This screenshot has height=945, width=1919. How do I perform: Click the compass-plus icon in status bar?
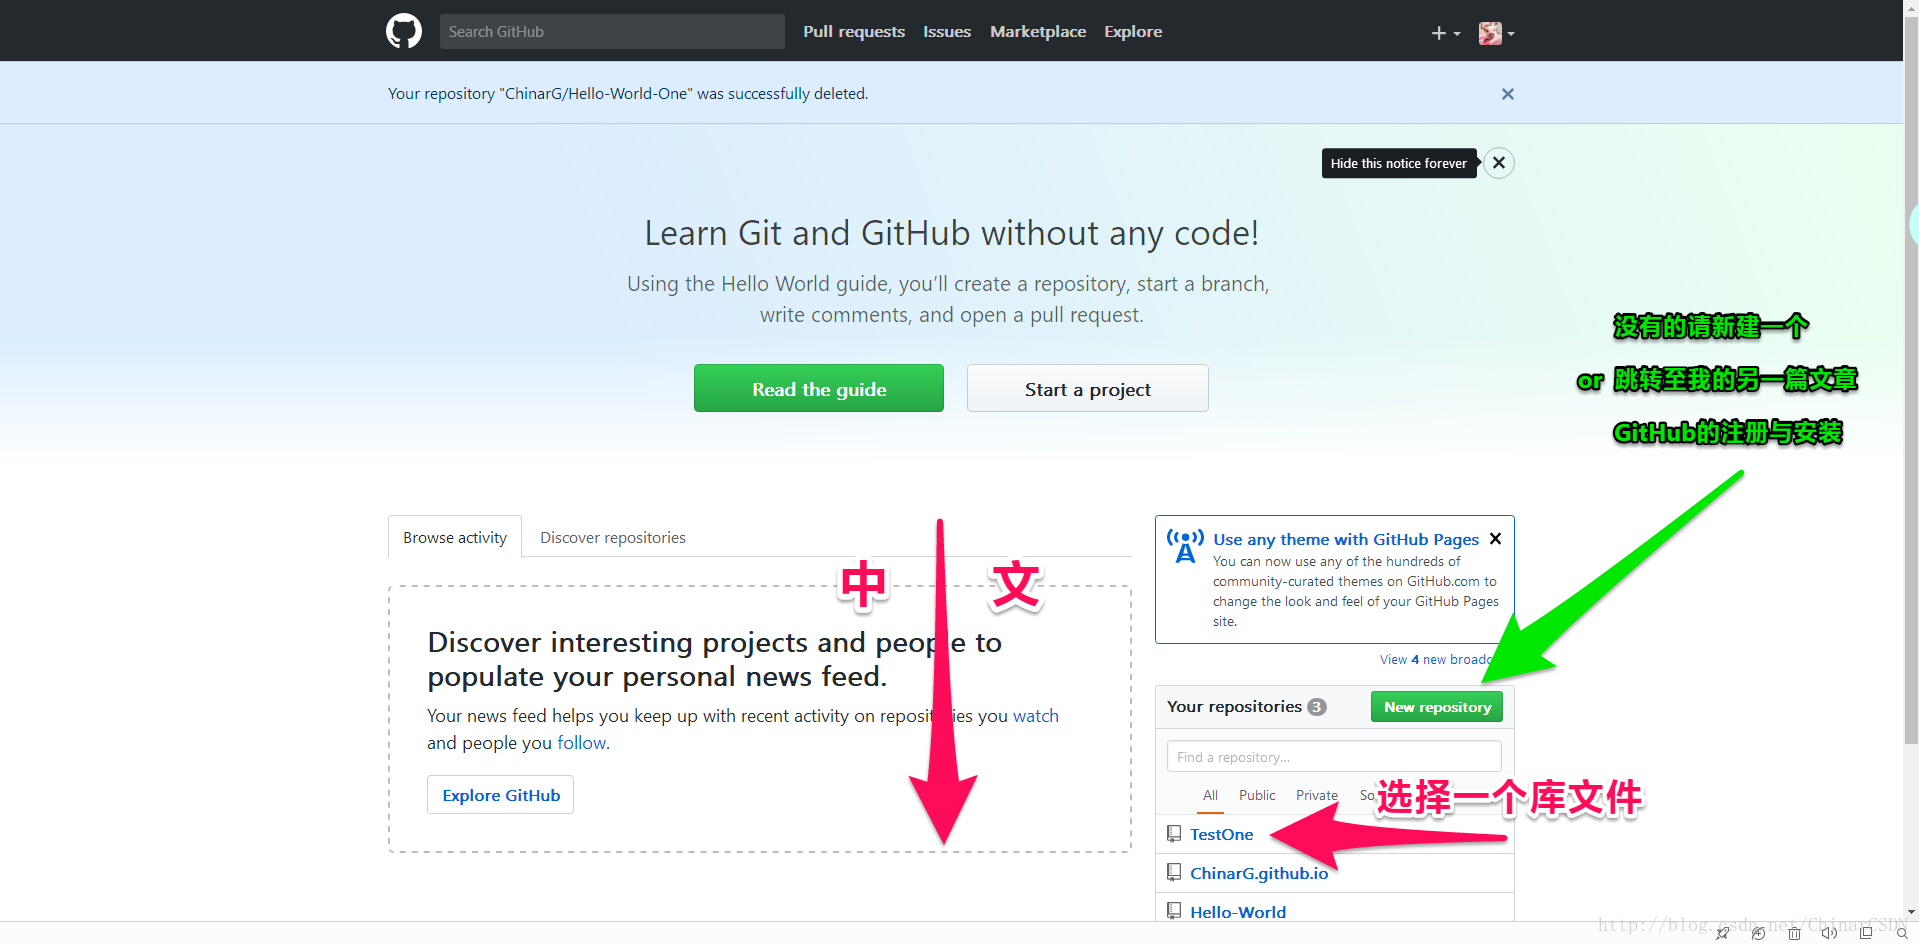coord(1758,934)
